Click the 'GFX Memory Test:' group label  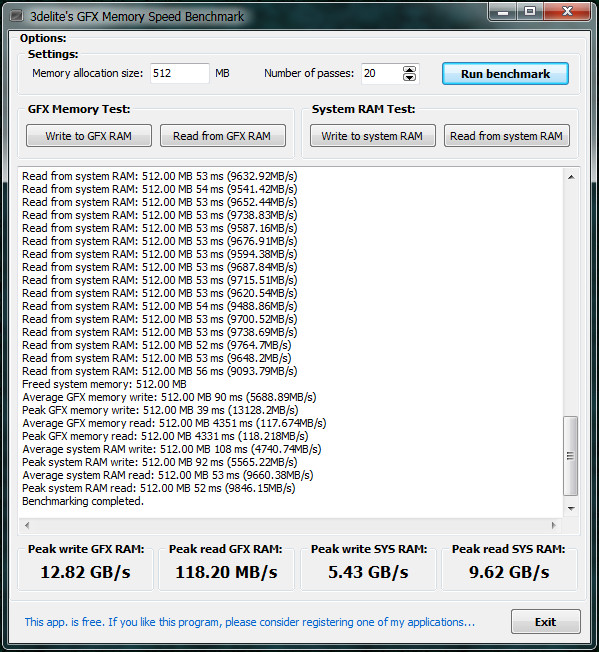coord(79,109)
